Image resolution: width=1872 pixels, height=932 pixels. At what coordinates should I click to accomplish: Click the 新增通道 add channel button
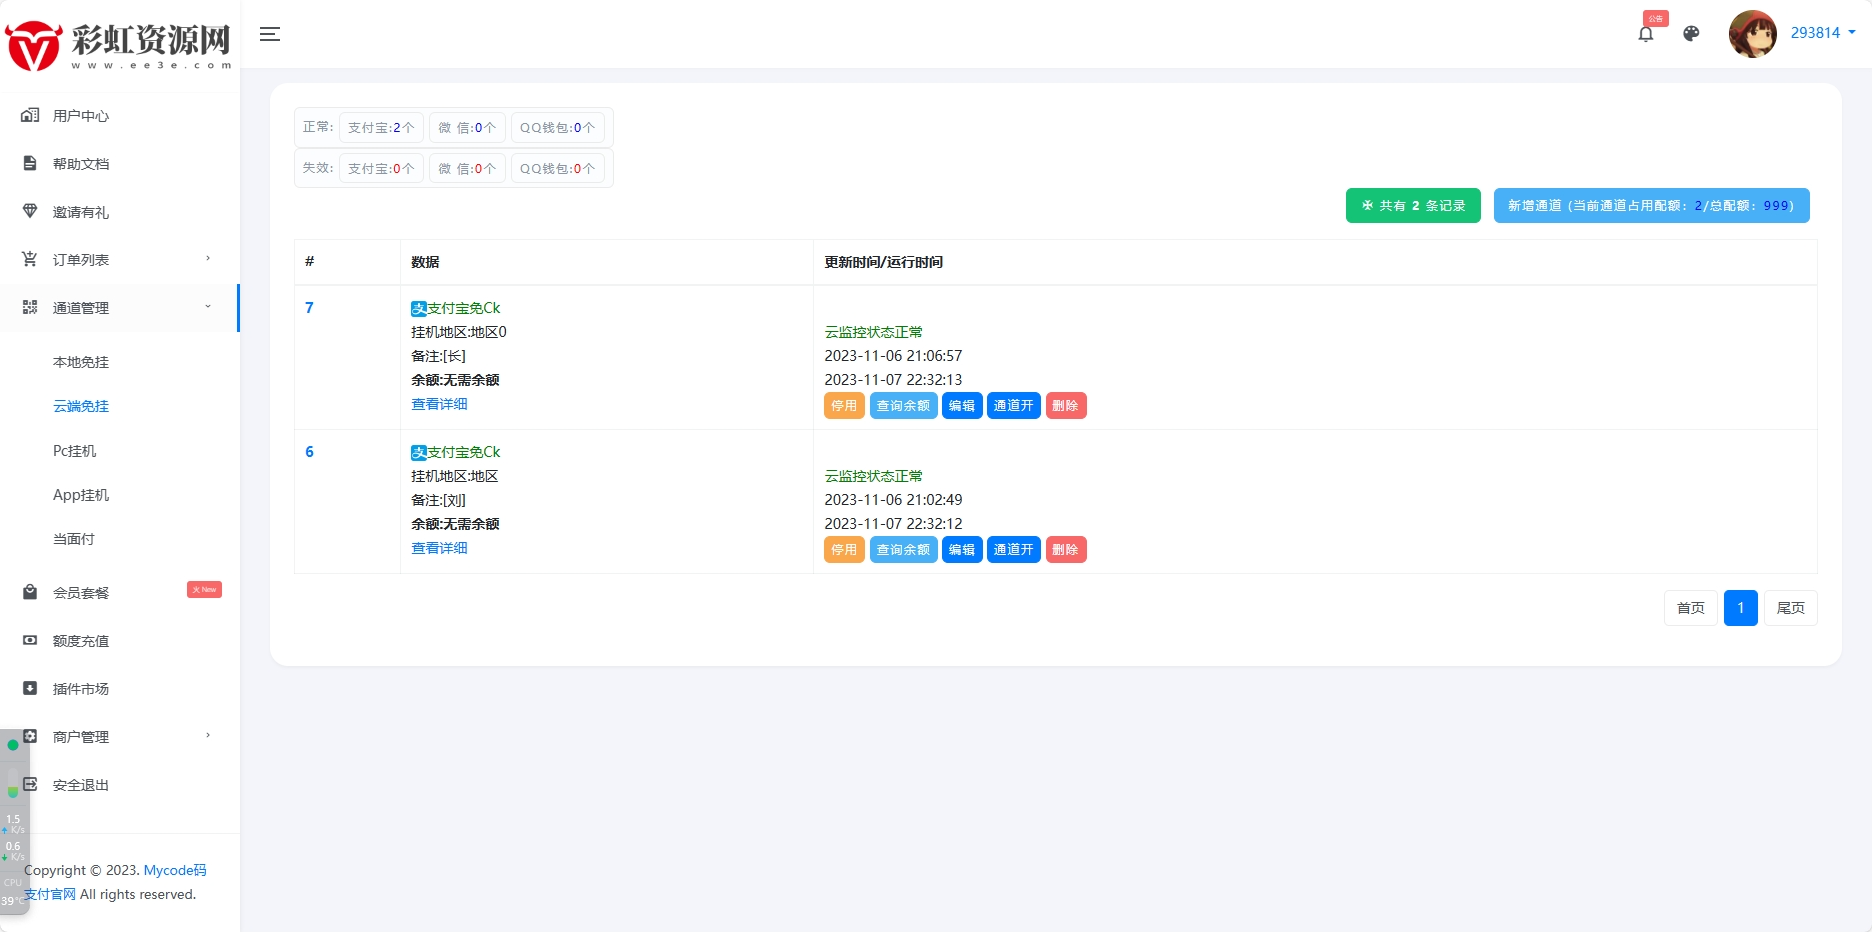[1651, 206]
